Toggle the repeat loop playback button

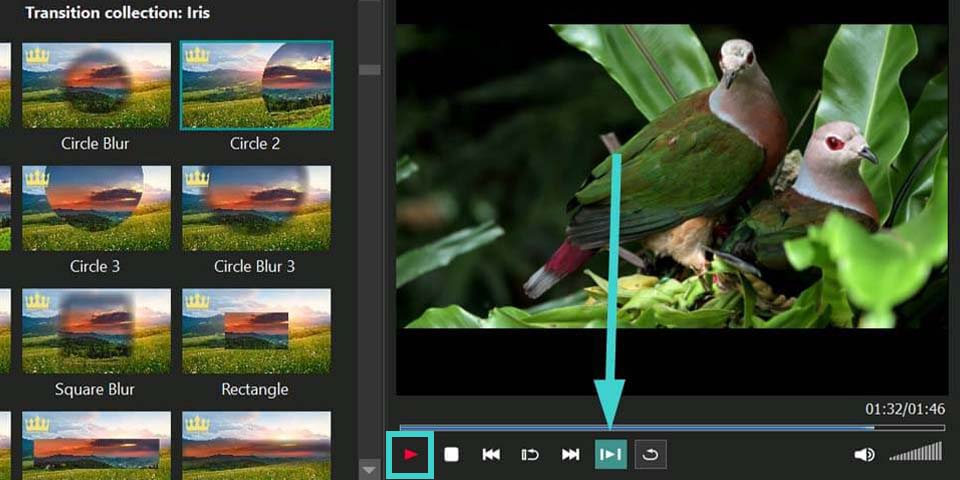pos(650,454)
